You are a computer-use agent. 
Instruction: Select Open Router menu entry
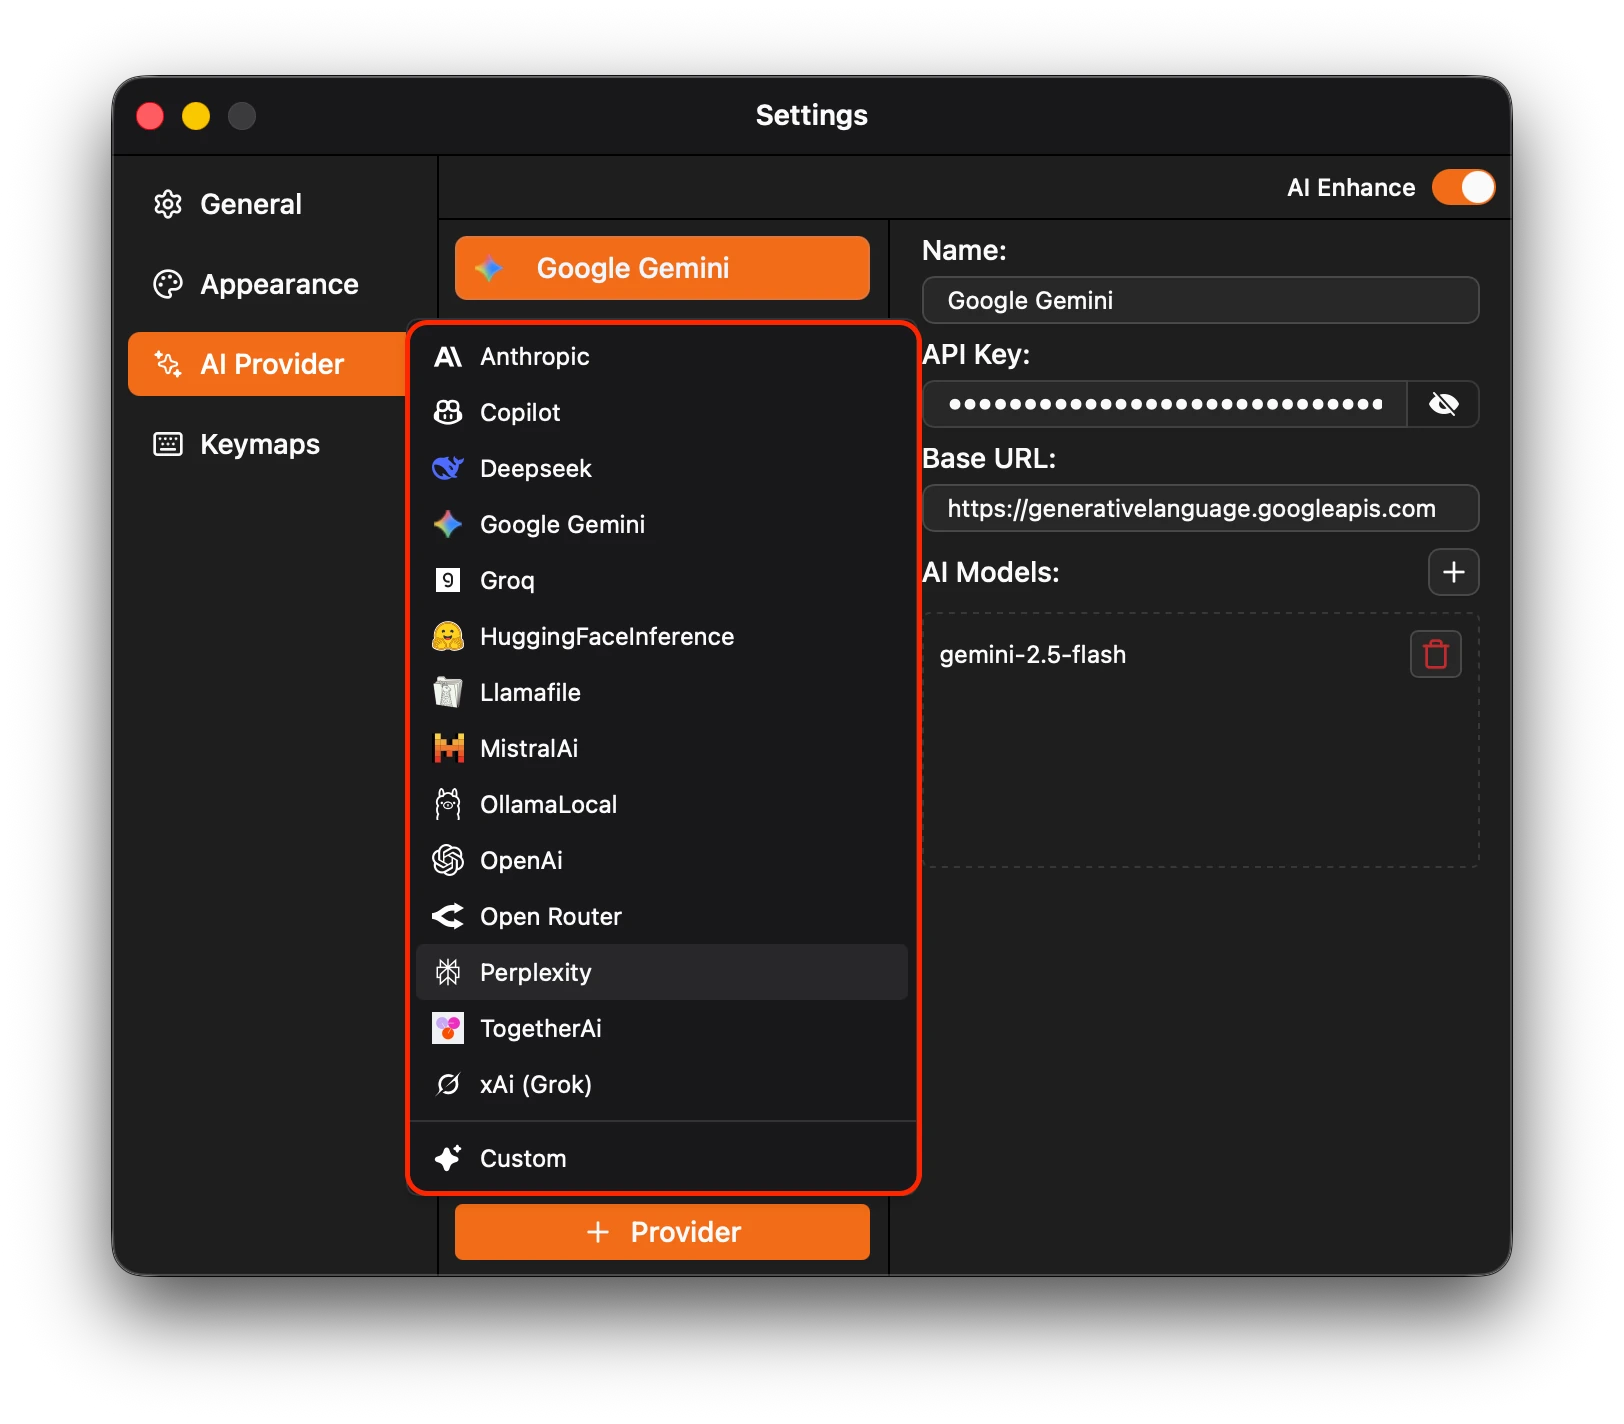[x=662, y=916]
